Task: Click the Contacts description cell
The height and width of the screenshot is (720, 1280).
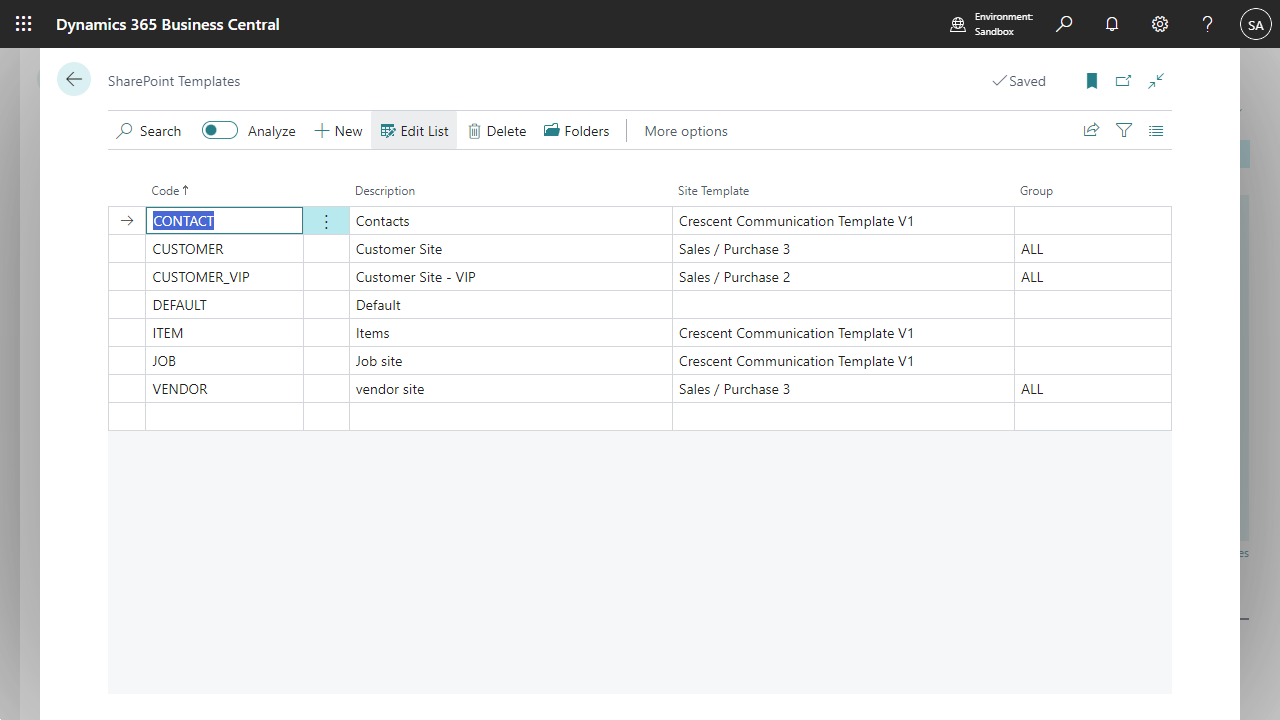Action: 511,221
